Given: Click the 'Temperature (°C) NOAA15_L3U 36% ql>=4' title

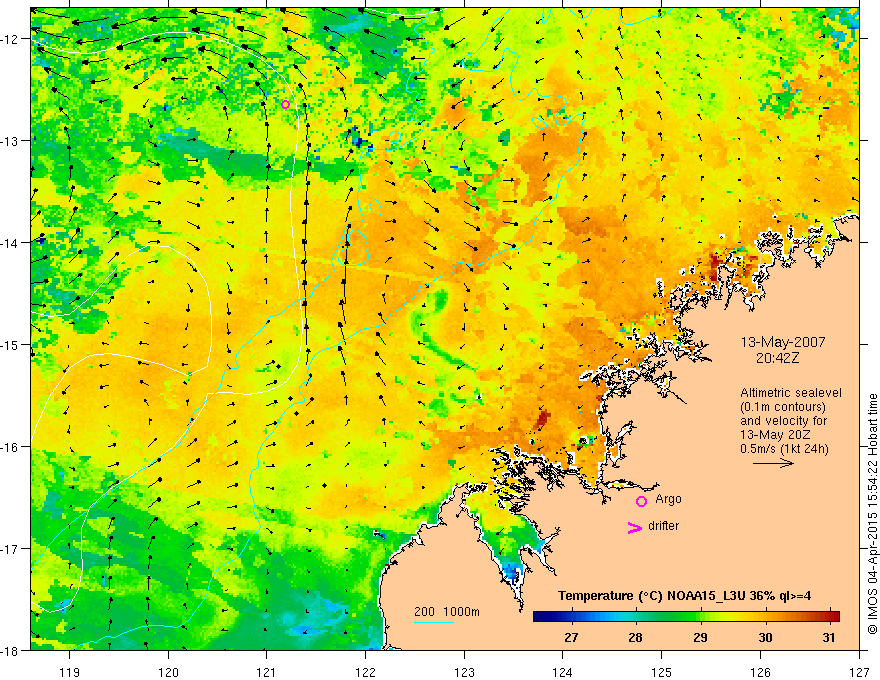Looking at the screenshot, I should (684, 596).
